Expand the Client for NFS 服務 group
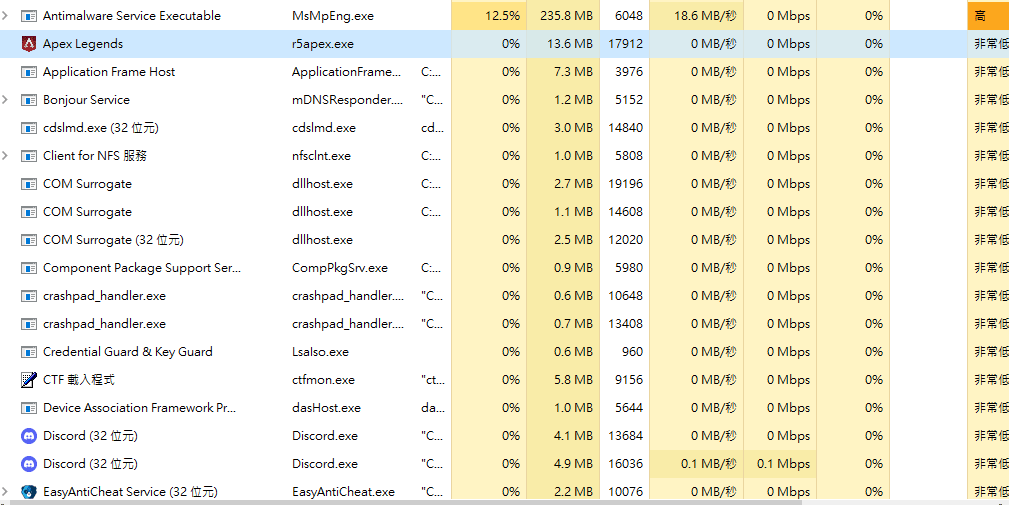1009x505 pixels. click(x=5, y=156)
